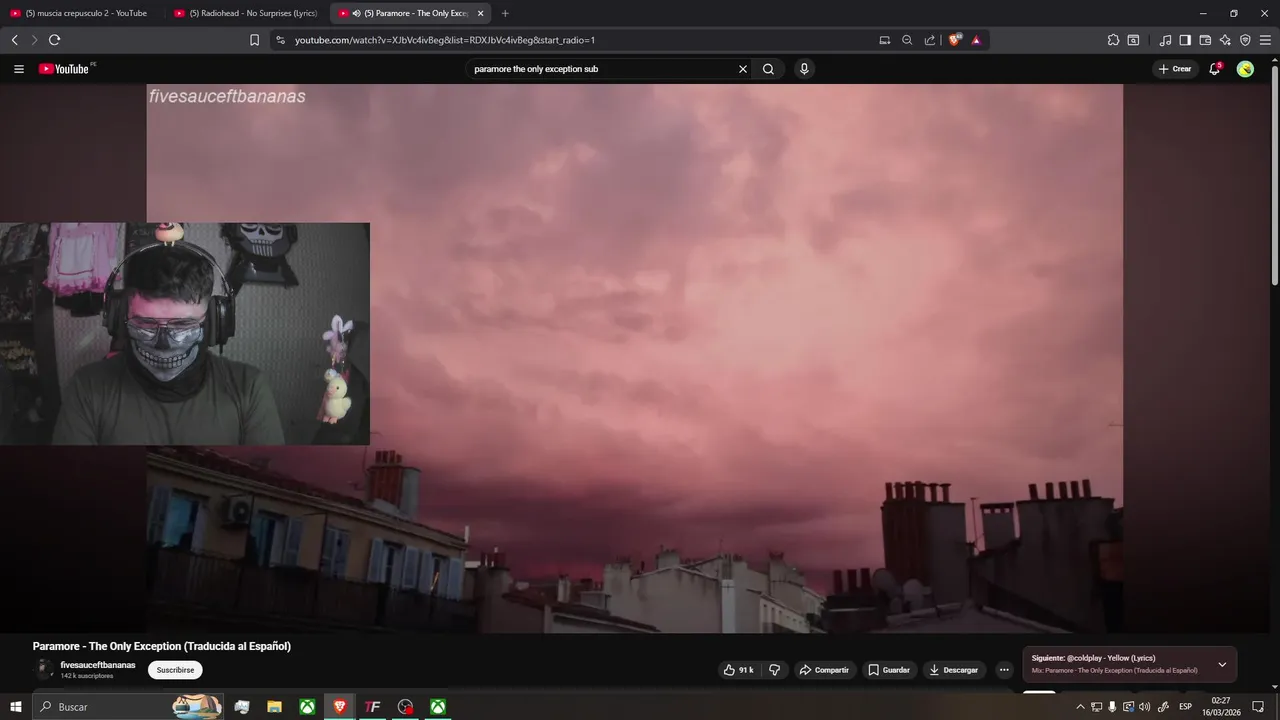Open Brave VPN shield icon

1245,40
